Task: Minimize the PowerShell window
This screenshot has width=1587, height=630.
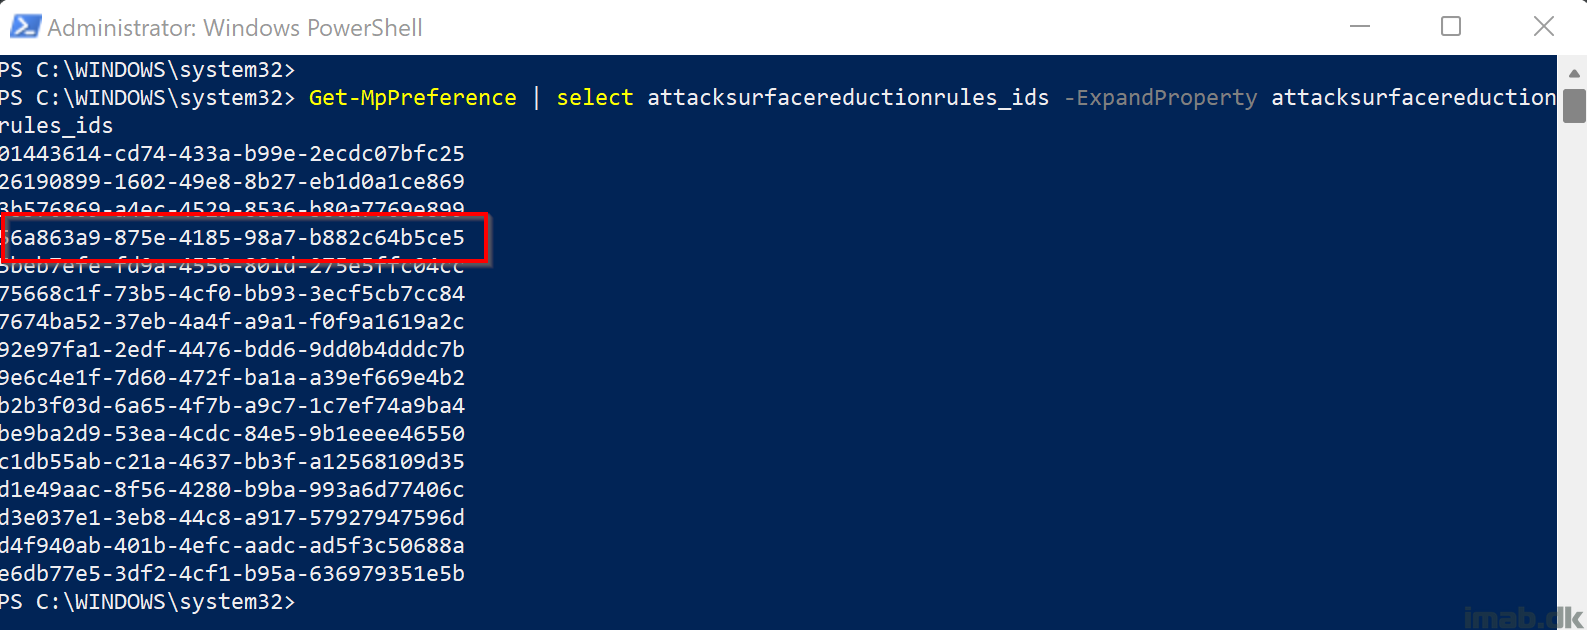Action: tap(1360, 27)
